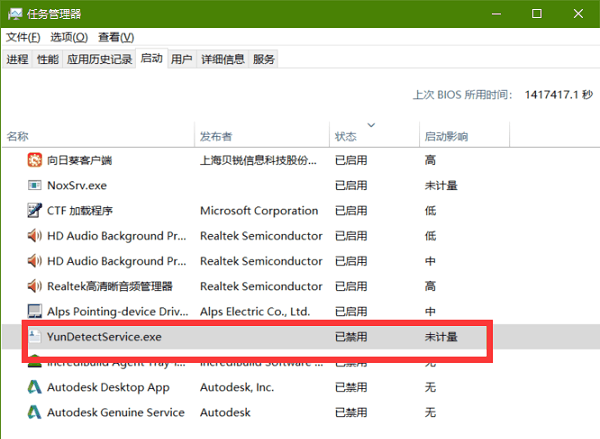Sort by the 启动影响 column header
The height and width of the screenshot is (439, 600).
click(465, 136)
